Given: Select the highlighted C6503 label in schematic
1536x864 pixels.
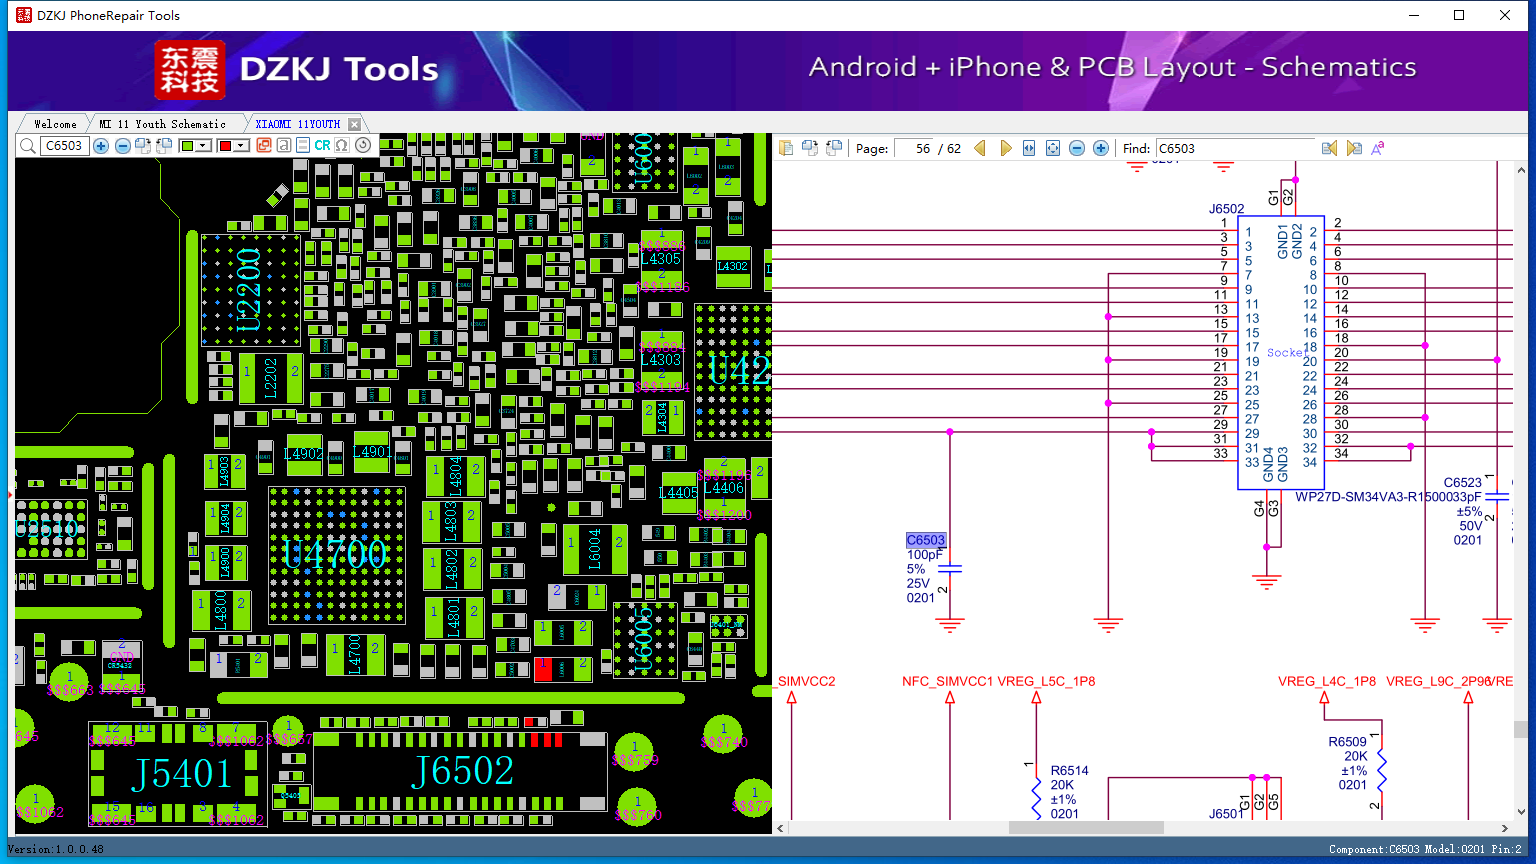Looking at the screenshot, I should pyautogui.click(x=926, y=540).
